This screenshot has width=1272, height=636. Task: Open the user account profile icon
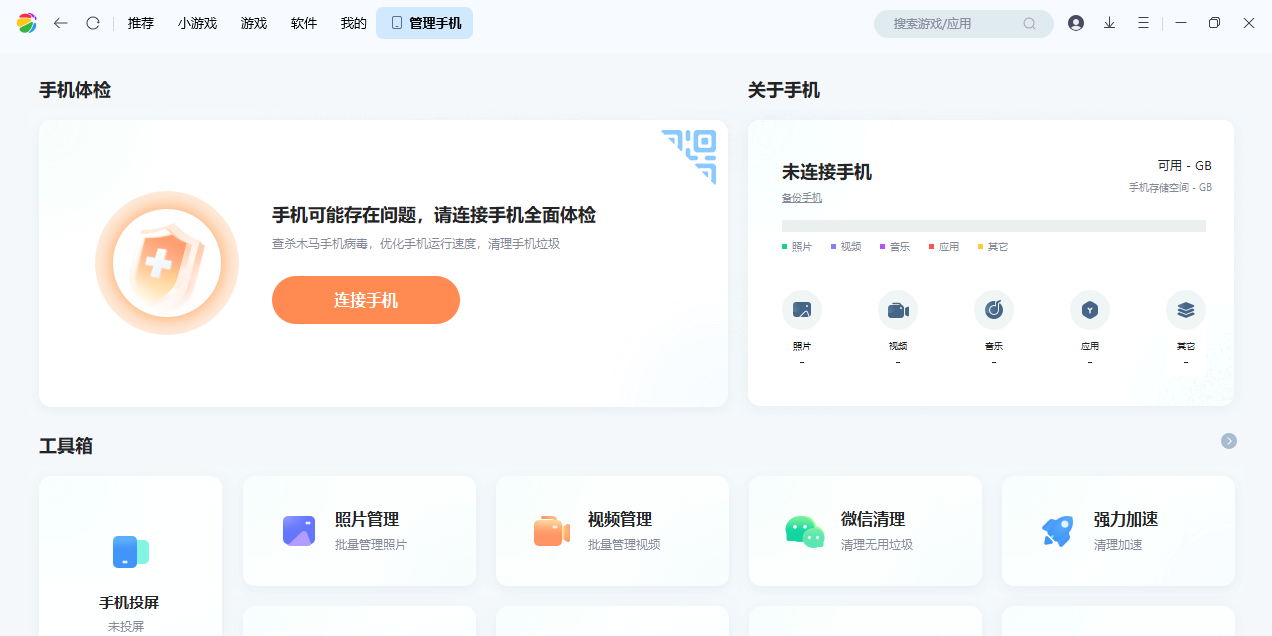[1076, 23]
